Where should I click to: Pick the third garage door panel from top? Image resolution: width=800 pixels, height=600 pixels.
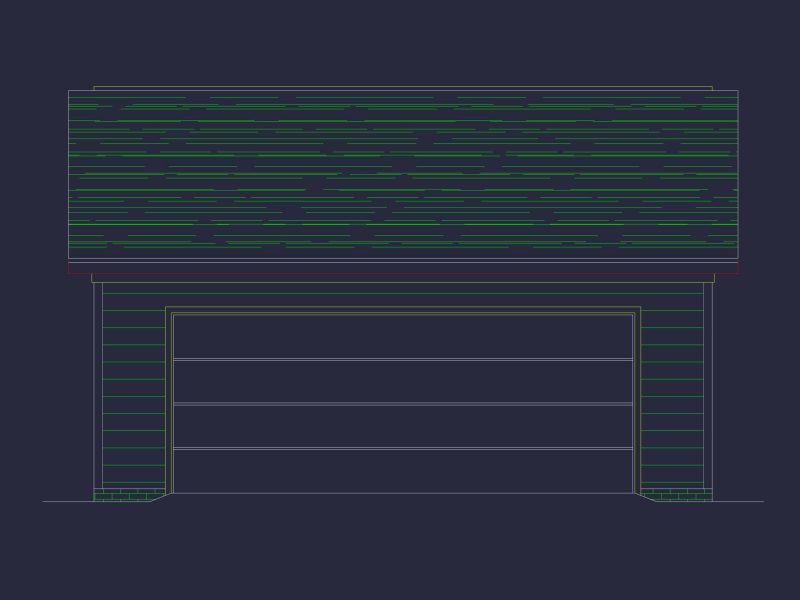(x=403, y=427)
